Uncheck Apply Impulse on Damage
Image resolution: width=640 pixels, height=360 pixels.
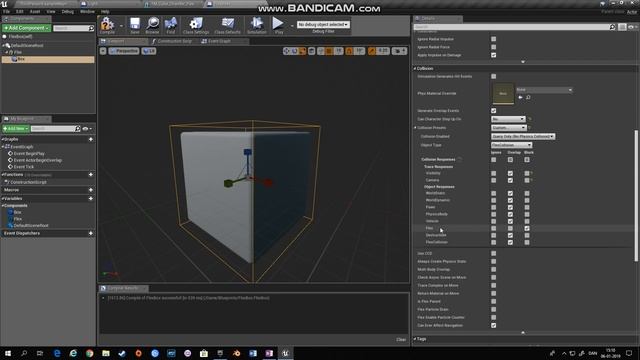pos(493,55)
